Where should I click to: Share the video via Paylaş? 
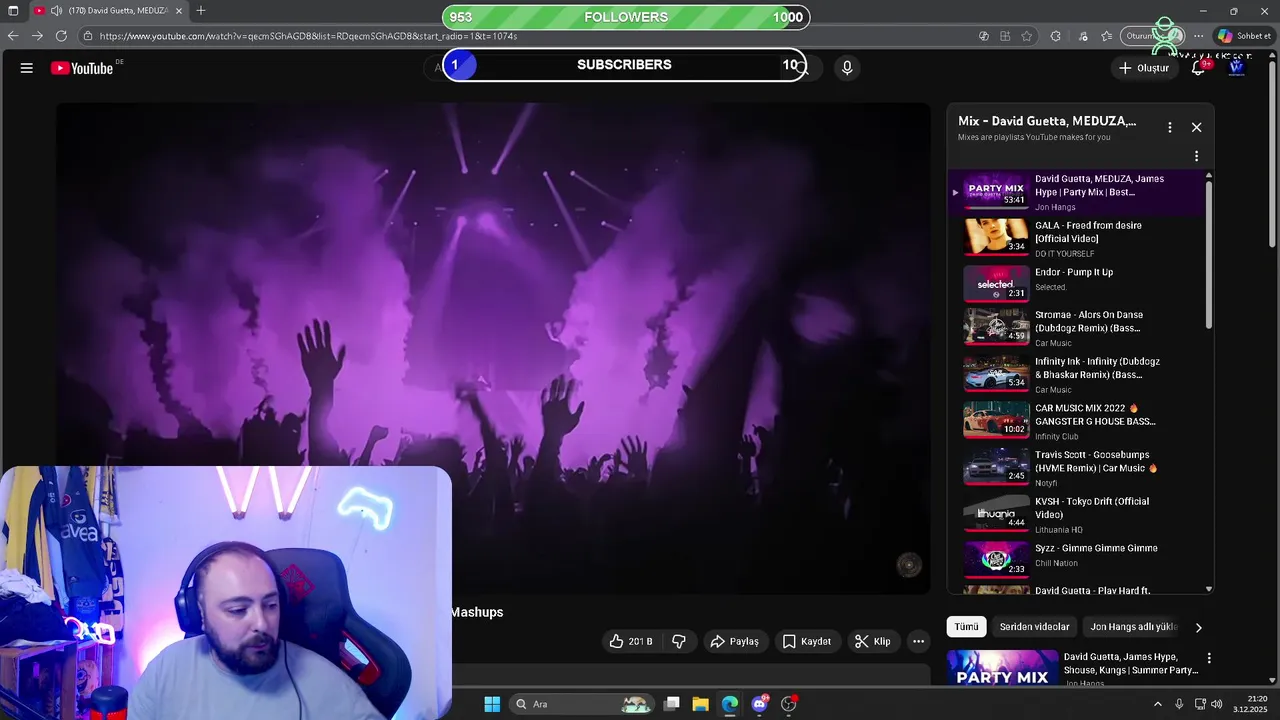pos(734,641)
